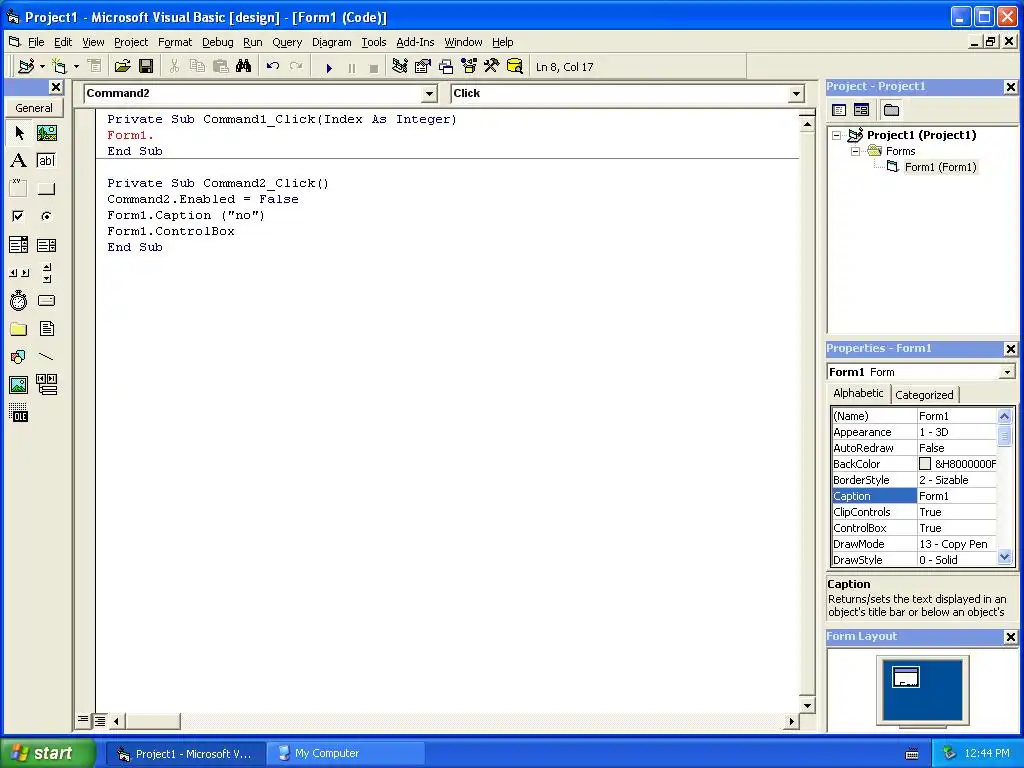Select the CommandButton control in the toolbox
This screenshot has width=1024, height=768.
46,189
